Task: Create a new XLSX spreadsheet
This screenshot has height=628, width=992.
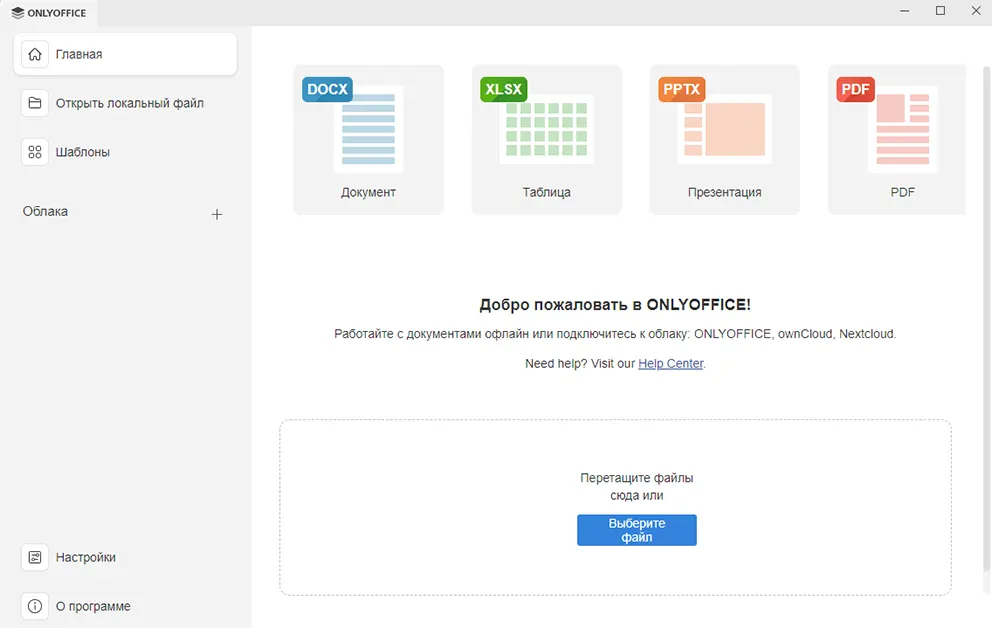Action: [546, 139]
